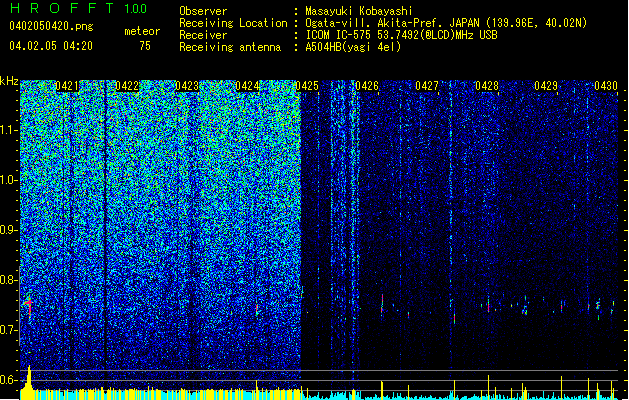Click the 0.6 frequency axis label
The height and width of the screenshot is (400, 629).
pyautogui.click(x=9, y=380)
